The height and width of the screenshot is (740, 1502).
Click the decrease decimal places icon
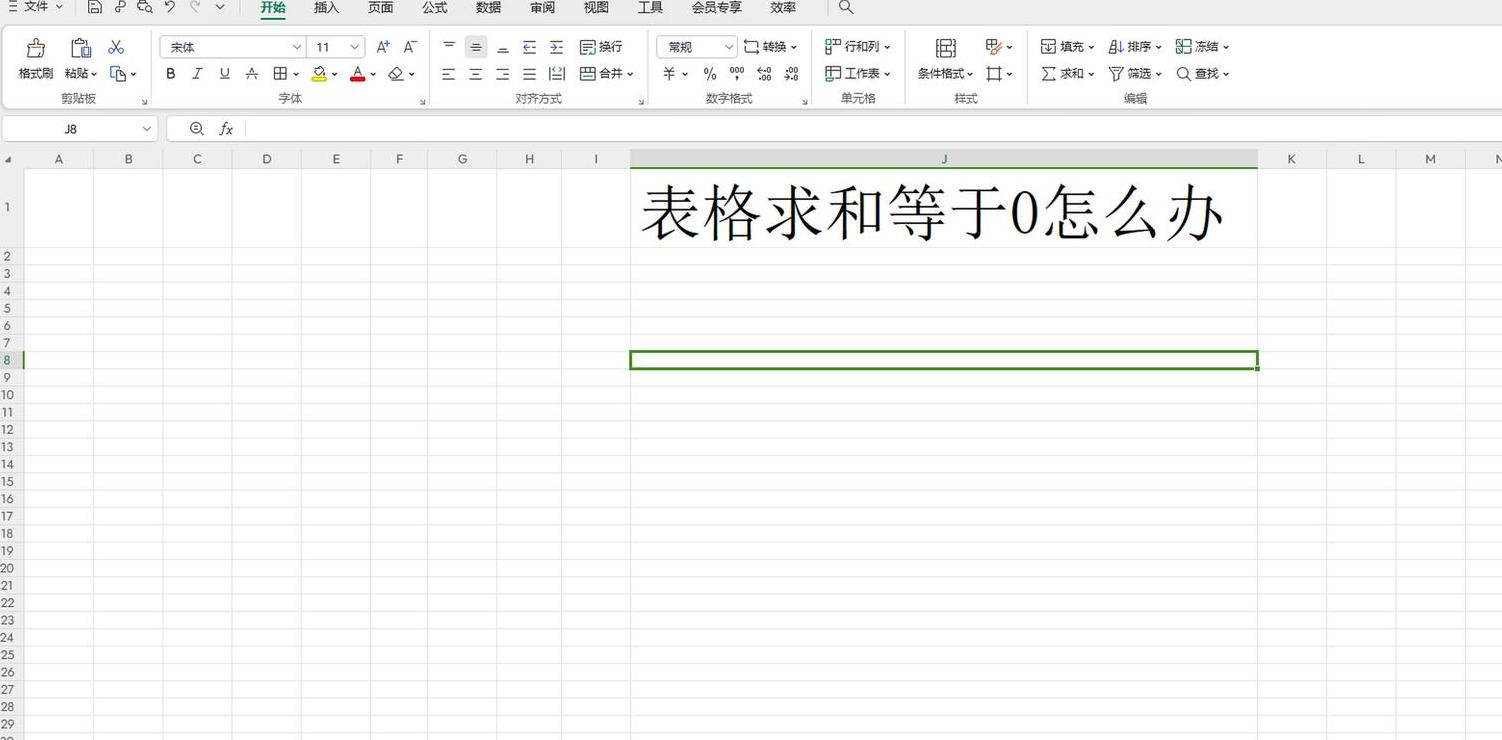pyautogui.click(x=791, y=74)
